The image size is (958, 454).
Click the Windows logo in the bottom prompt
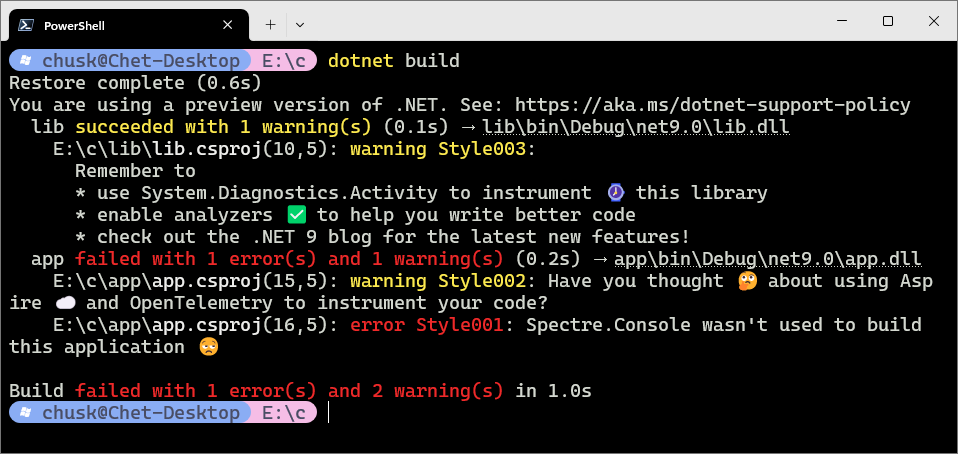click(25, 413)
